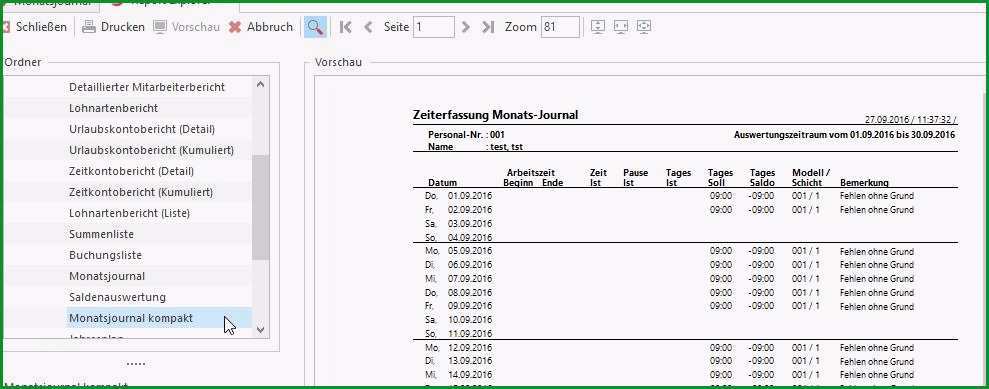The image size is (989, 389).
Task: Click the Bemerkung column header
Action: tap(864, 183)
